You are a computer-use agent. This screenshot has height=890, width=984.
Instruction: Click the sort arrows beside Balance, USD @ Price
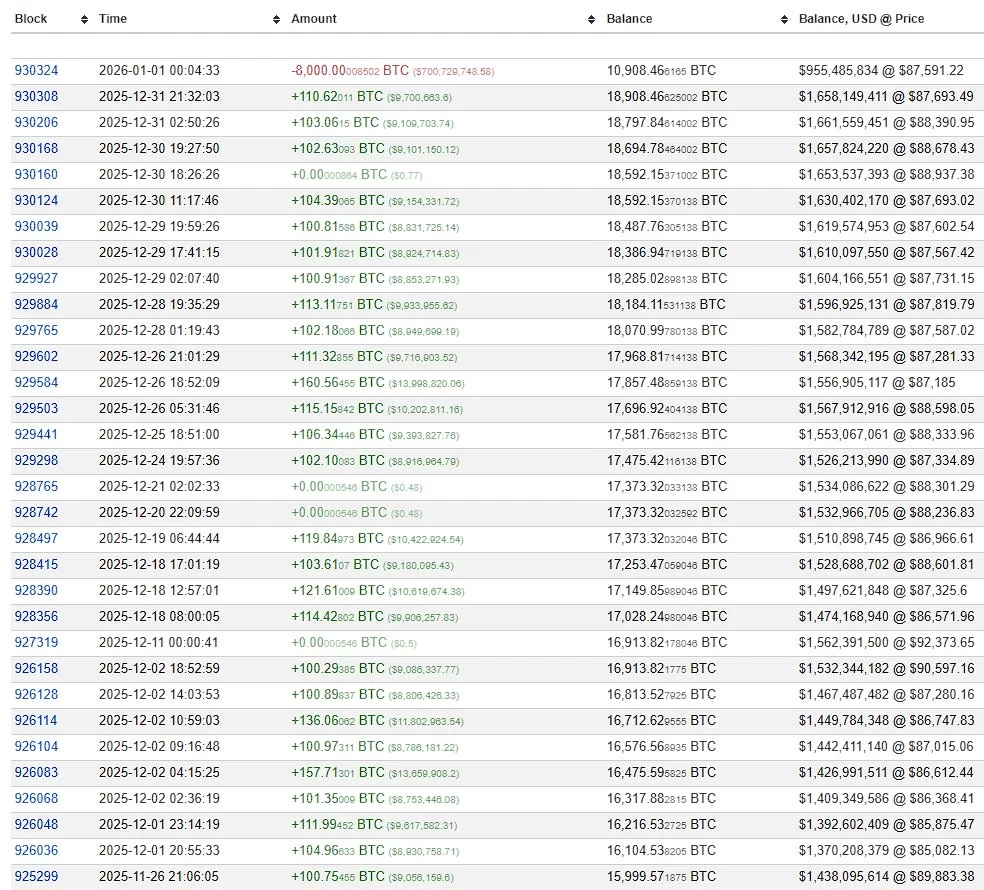[x=783, y=18]
